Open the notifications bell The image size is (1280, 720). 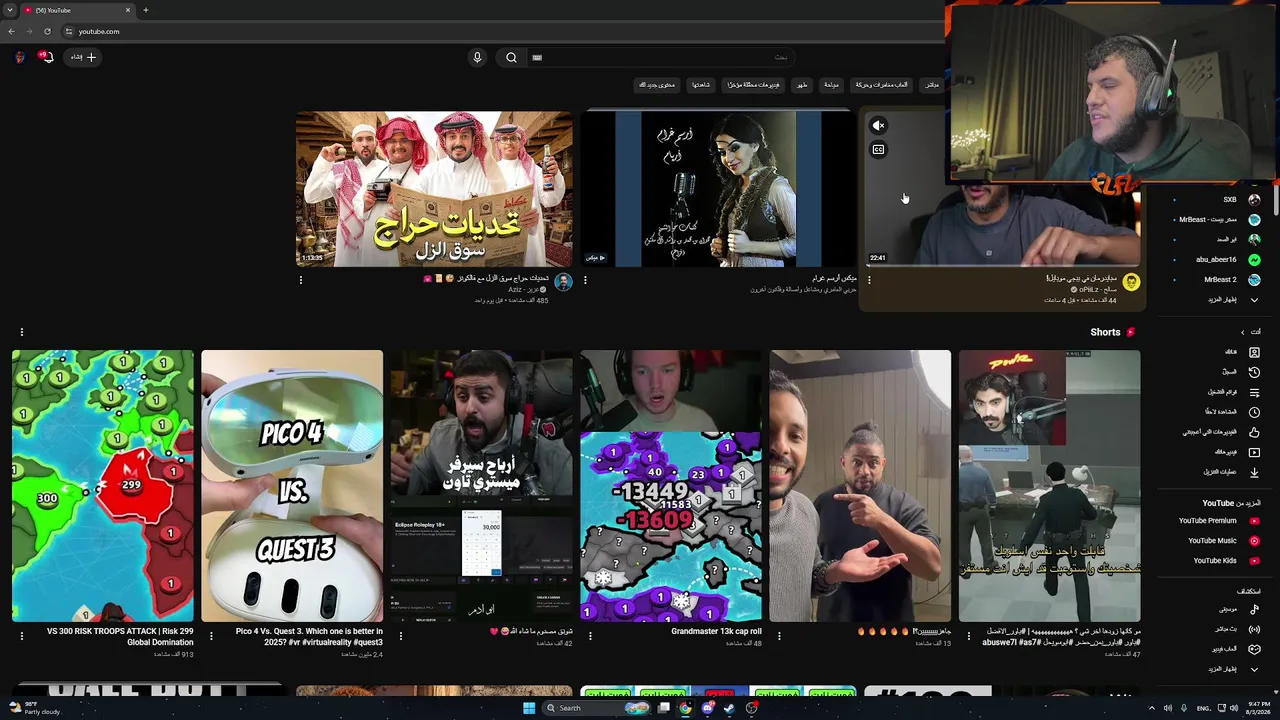pos(45,57)
